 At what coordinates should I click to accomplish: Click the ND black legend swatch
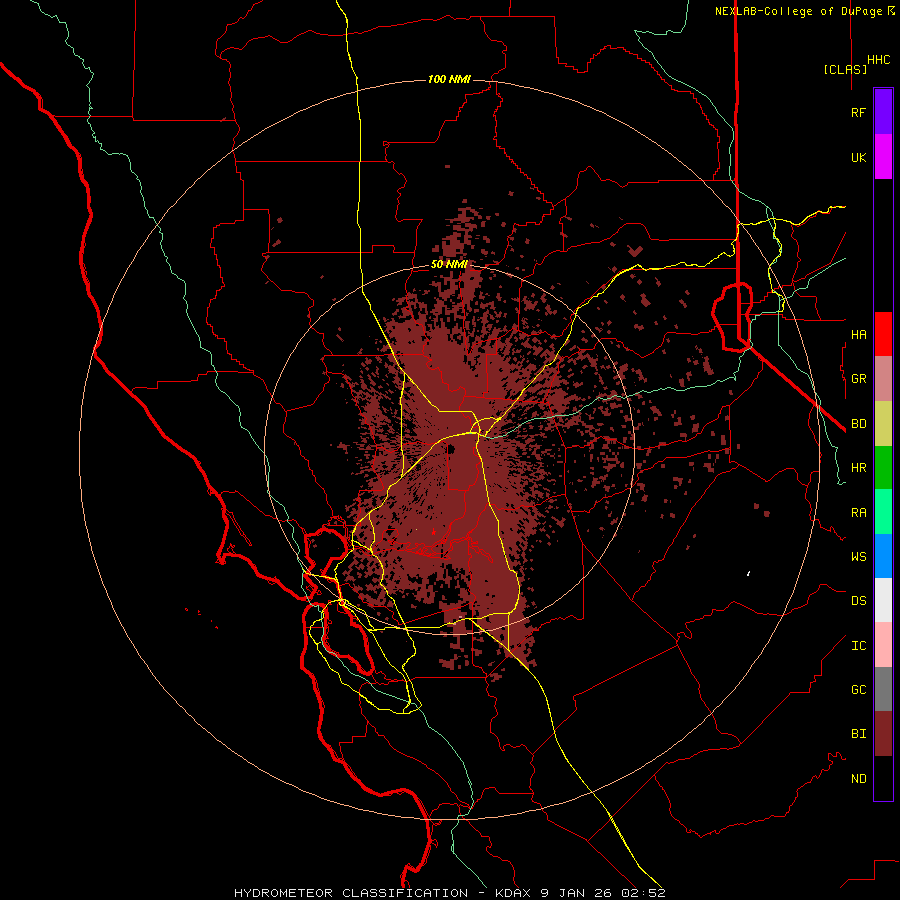pos(883,778)
